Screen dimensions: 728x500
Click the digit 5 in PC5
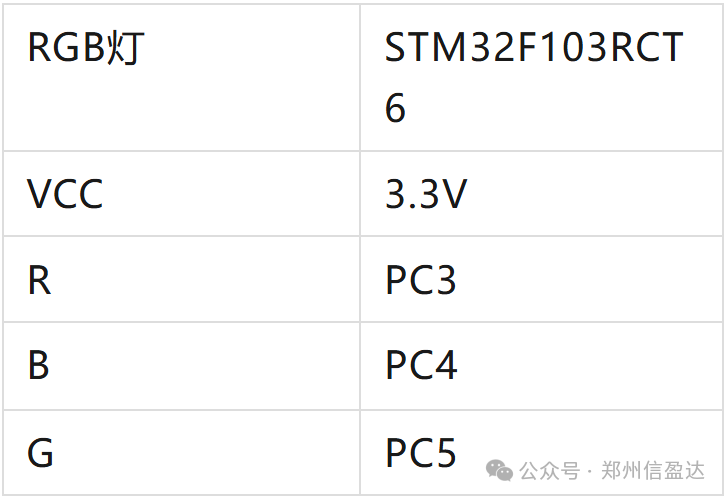445,453
